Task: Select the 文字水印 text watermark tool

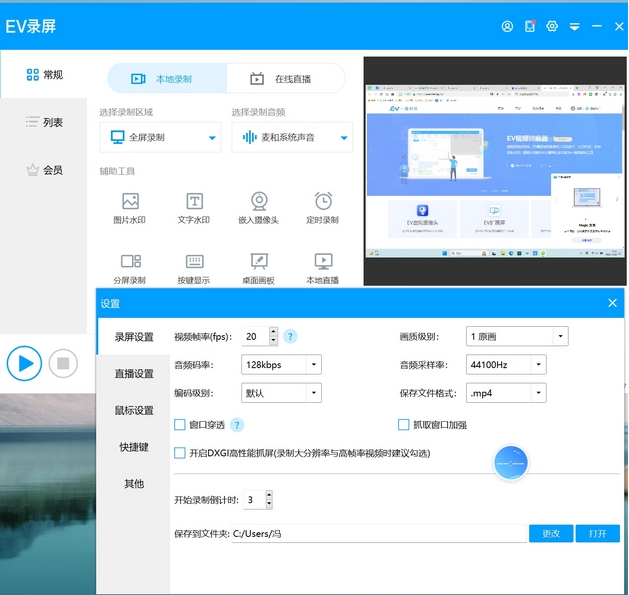Action: coord(194,208)
